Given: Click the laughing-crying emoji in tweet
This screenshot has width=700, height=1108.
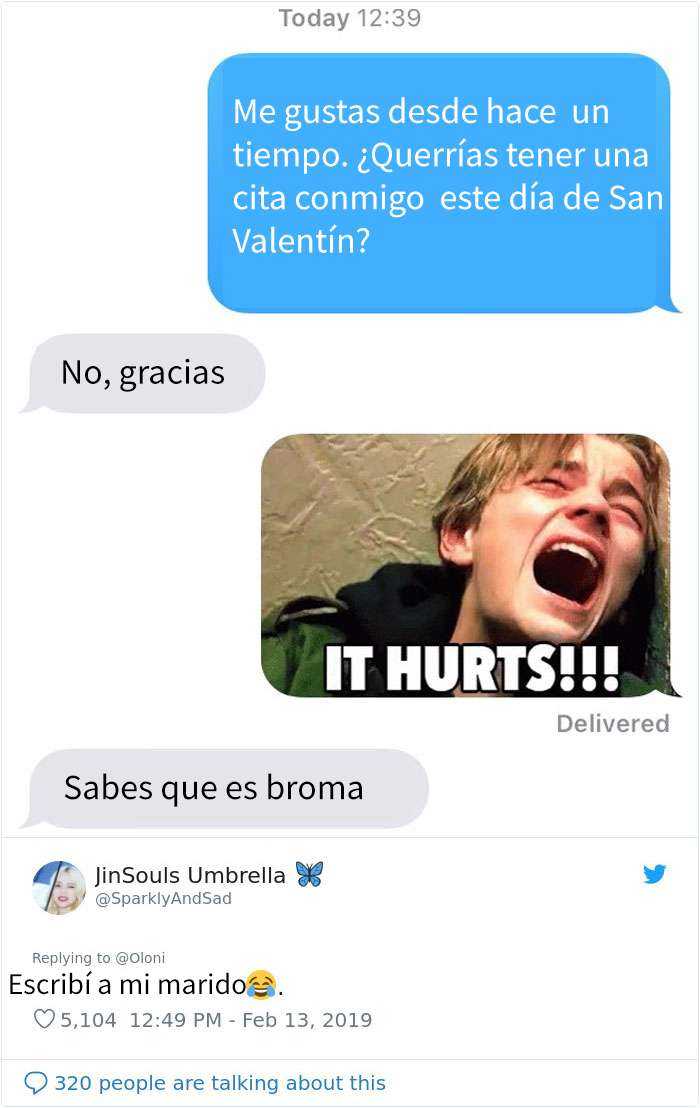Looking at the screenshot, I should click(261, 984).
